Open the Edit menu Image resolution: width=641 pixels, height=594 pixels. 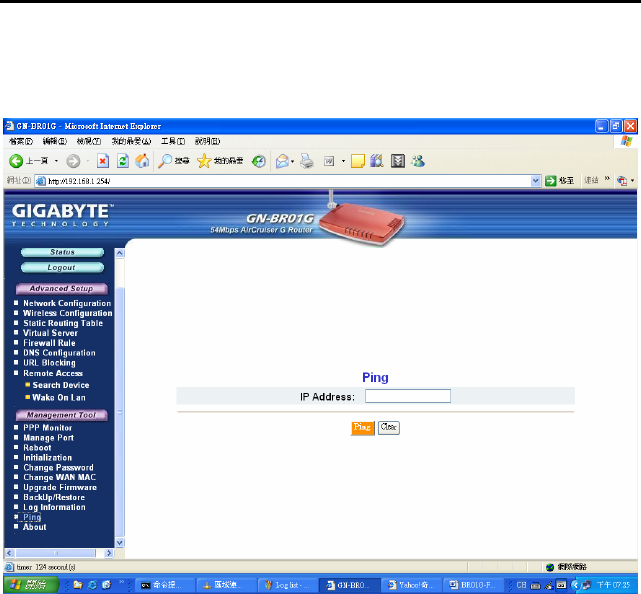coord(55,141)
